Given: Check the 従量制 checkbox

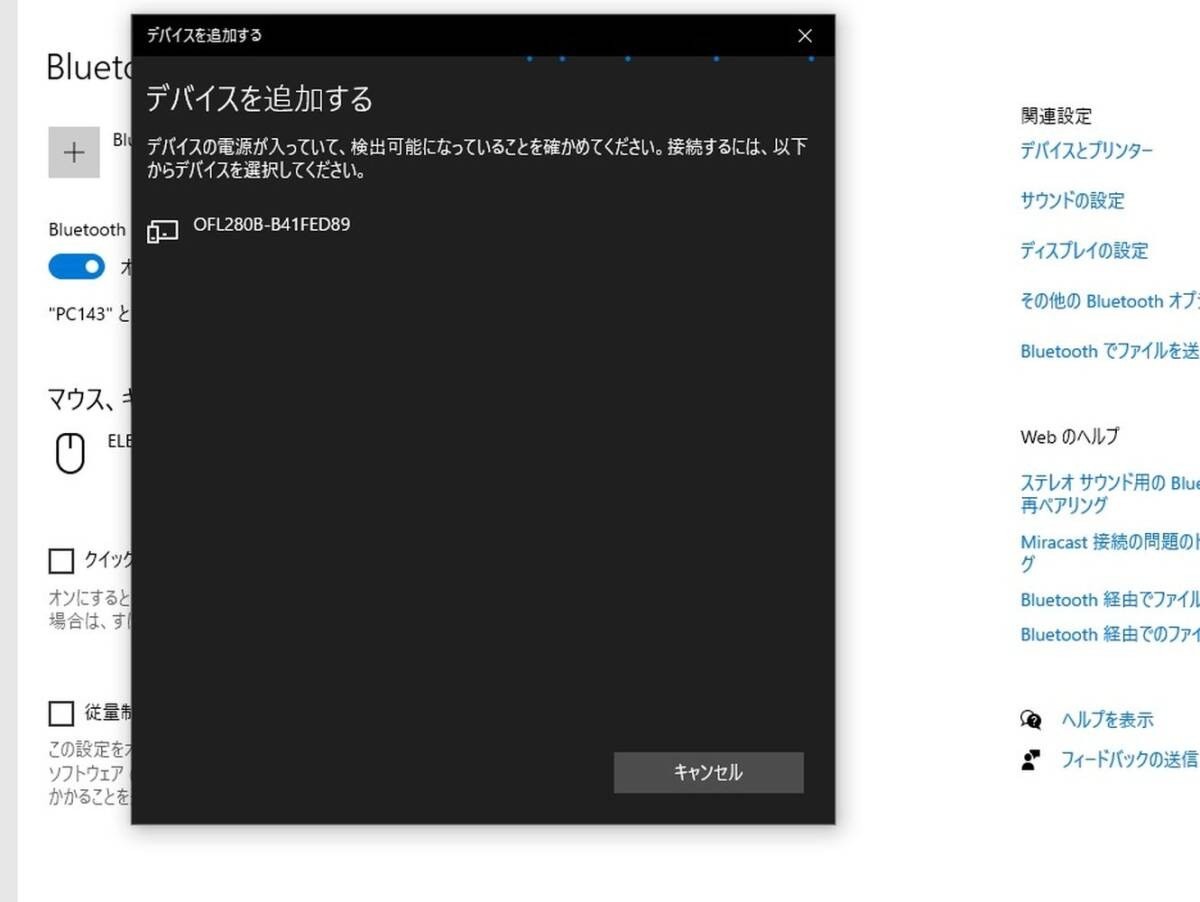Looking at the screenshot, I should pos(62,713).
